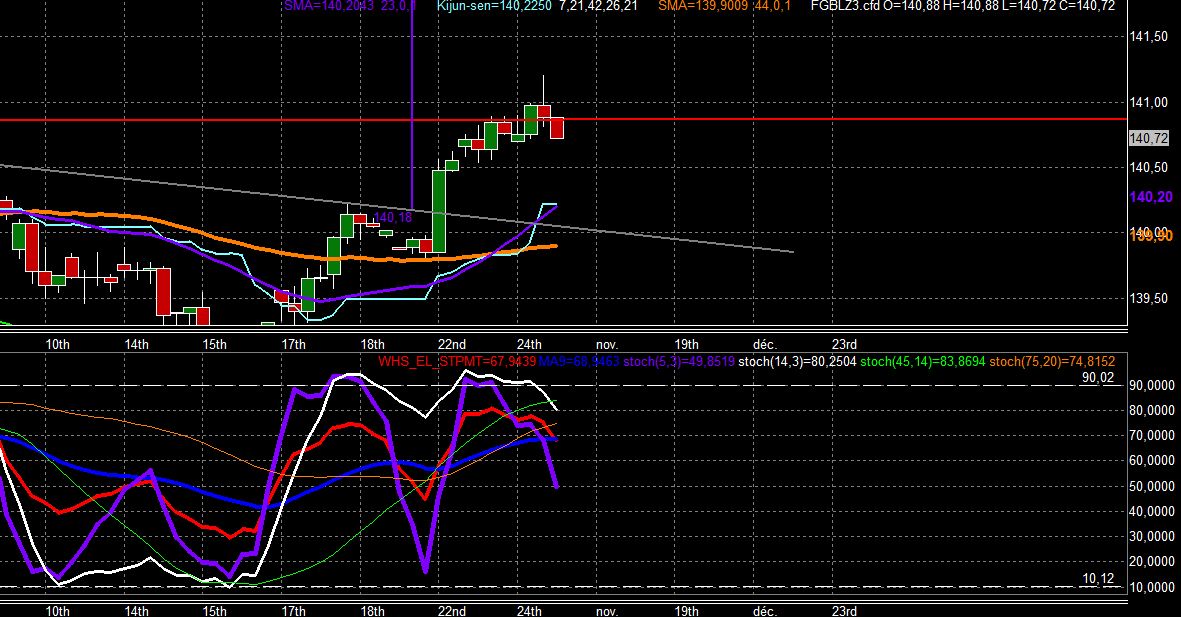1181x617 pixels.
Task: Click the purple 140,18 annotation on chart
Action: [x=392, y=218]
